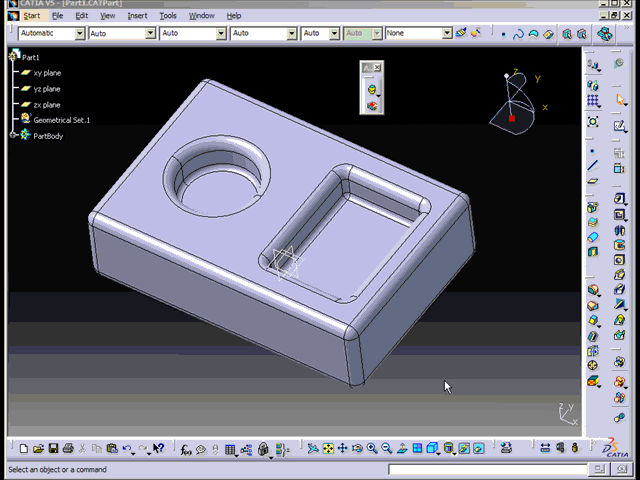The image size is (640, 480).
Task: Open the first Automatic dropdown
Action: pyautogui.click(x=80, y=33)
